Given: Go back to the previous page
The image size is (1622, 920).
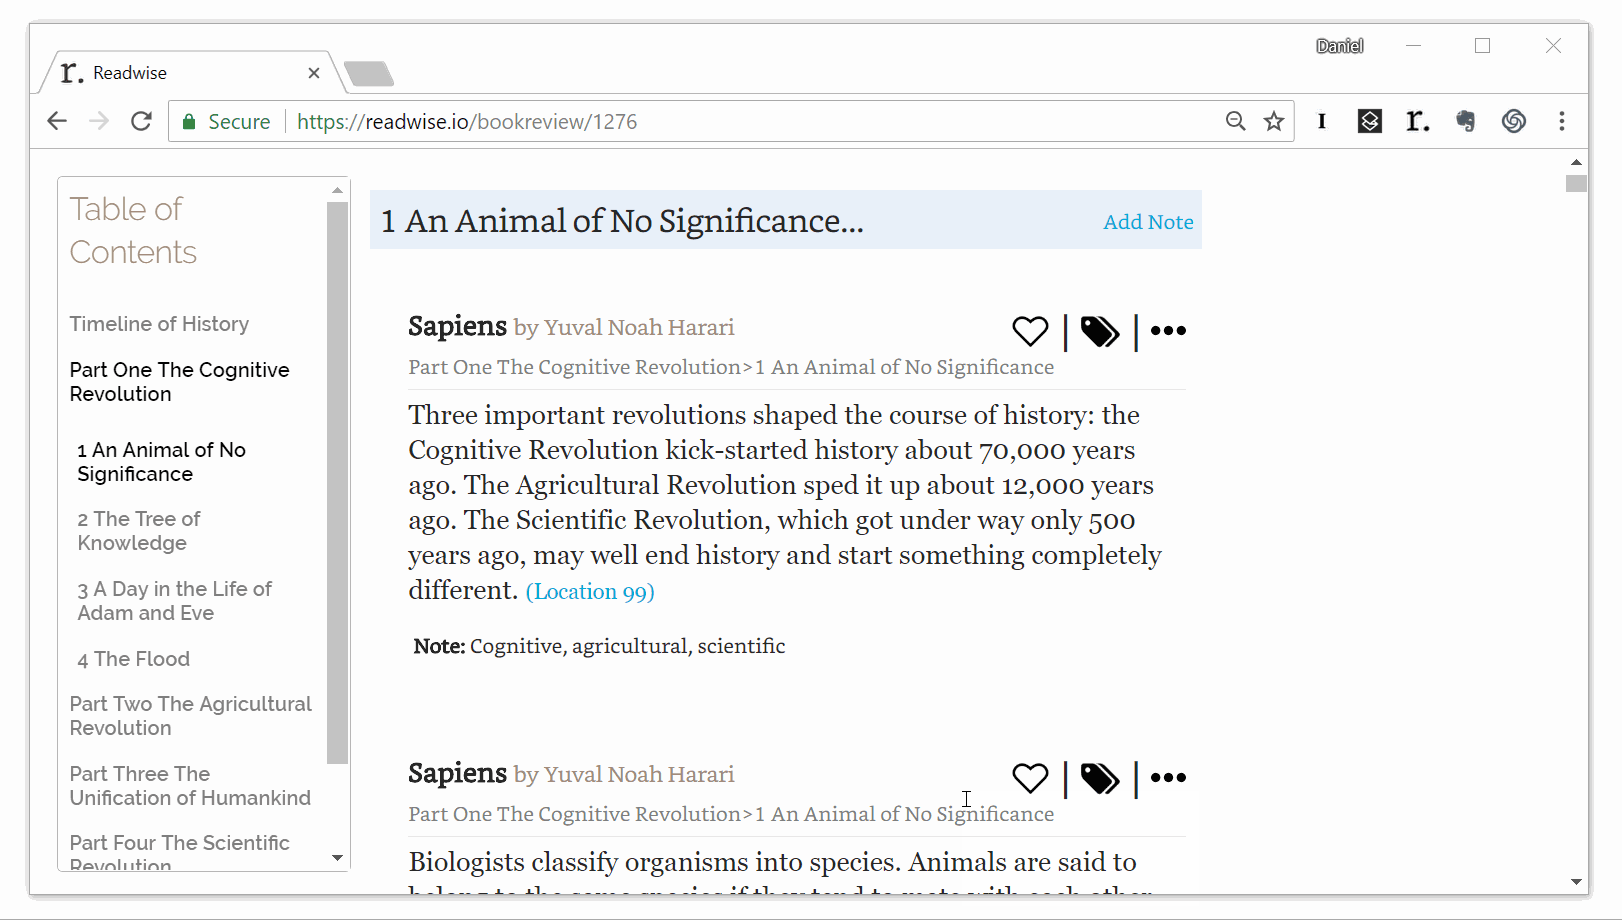Looking at the screenshot, I should [57, 121].
